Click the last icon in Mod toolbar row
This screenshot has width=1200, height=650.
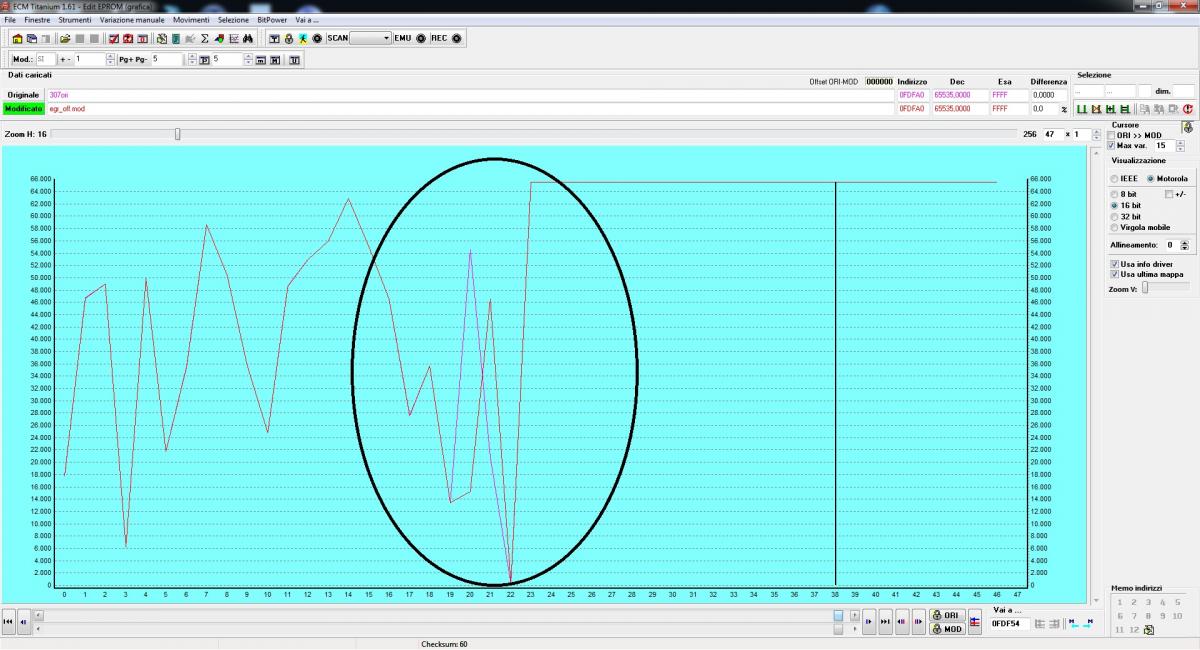click(294, 60)
